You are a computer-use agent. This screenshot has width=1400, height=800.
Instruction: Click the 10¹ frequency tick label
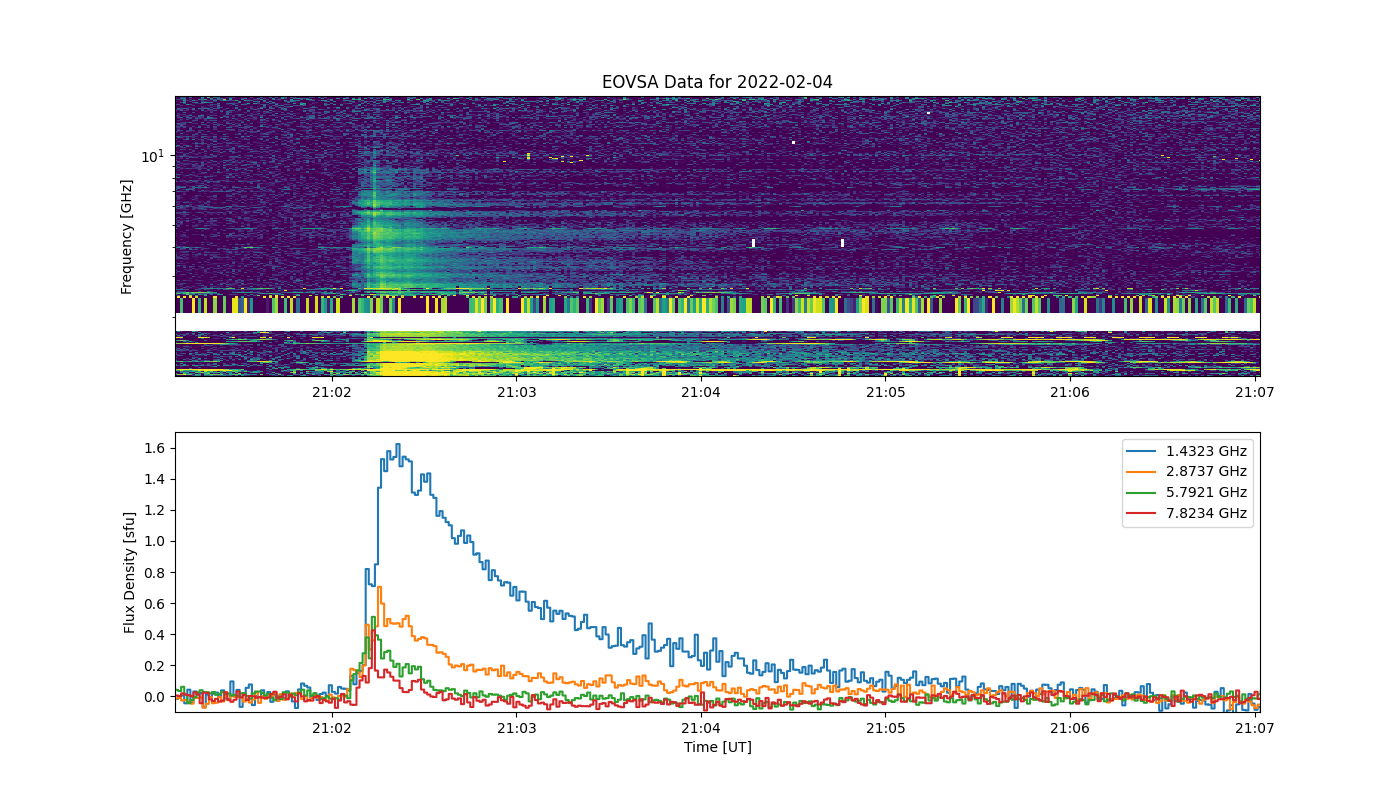coord(152,156)
